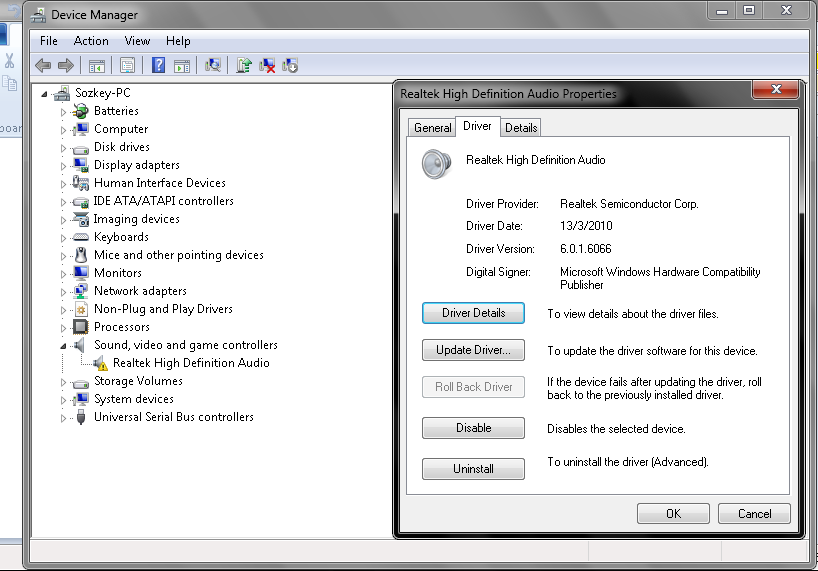Click the Non-Plug and Play Drivers icon
818x571 pixels.
[81, 309]
